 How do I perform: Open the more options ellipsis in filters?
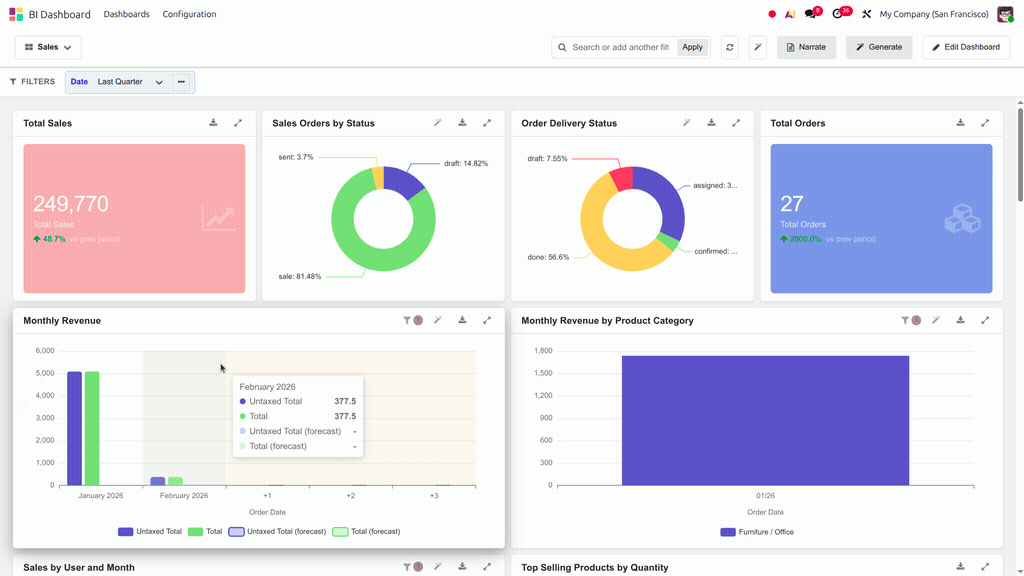(182, 82)
